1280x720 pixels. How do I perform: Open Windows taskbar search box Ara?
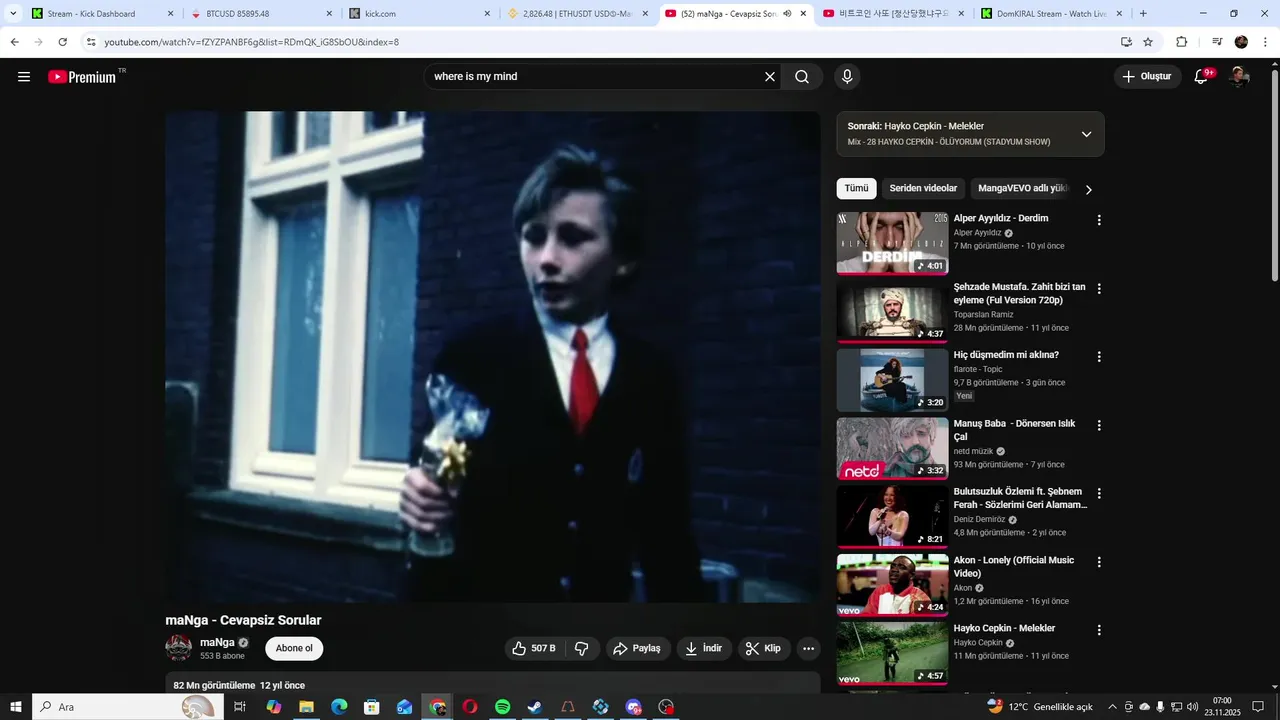coord(126,707)
